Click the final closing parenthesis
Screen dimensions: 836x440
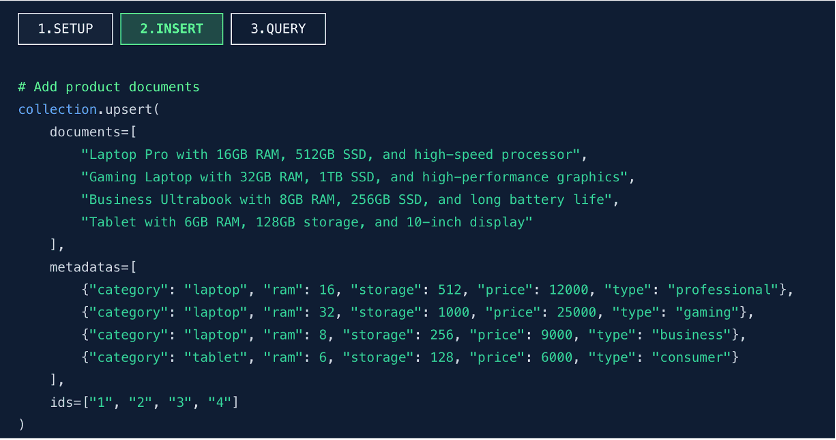pyautogui.click(x=21, y=425)
